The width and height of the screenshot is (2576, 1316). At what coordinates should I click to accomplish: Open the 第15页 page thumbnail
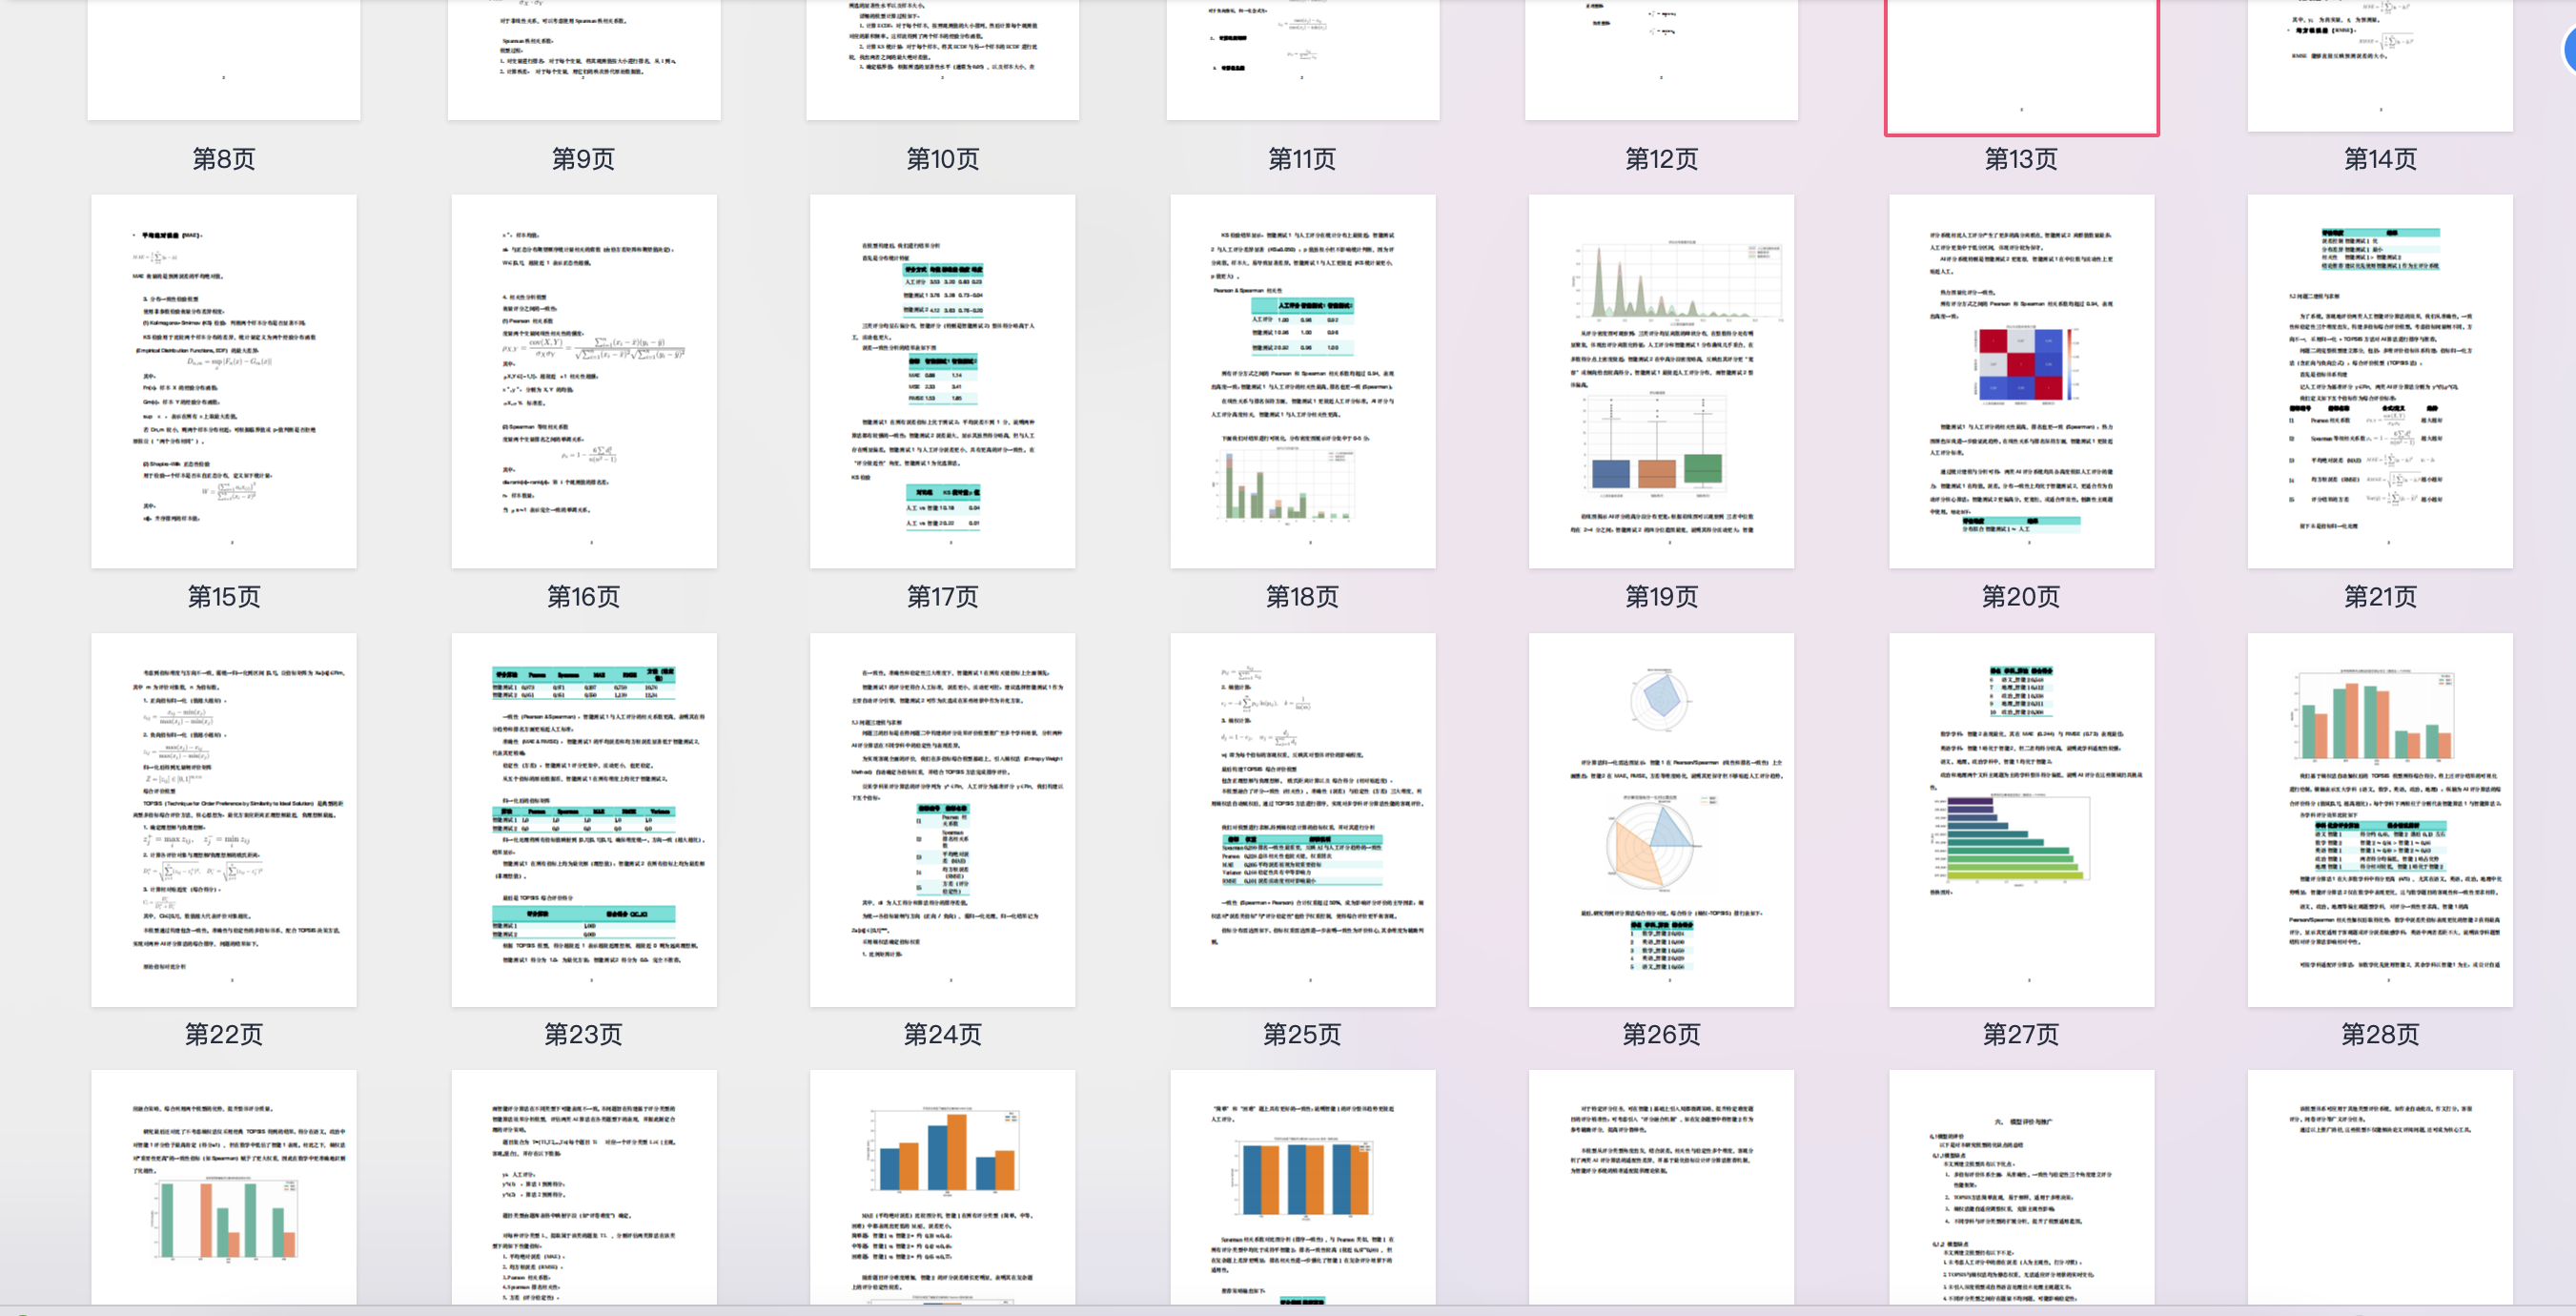tap(224, 381)
